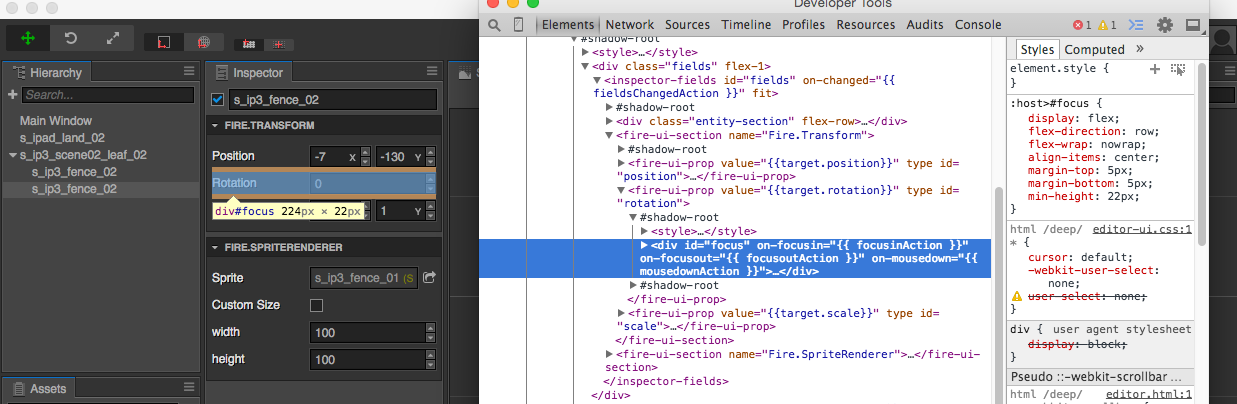The image size is (1237, 404).
Task: Open the Console tab
Action: coord(978,25)
